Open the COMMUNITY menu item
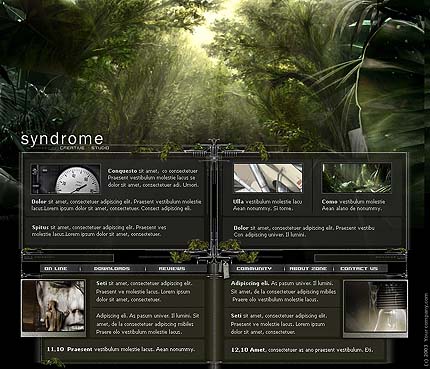The image size is (430, 369). (x=254, y=268)
